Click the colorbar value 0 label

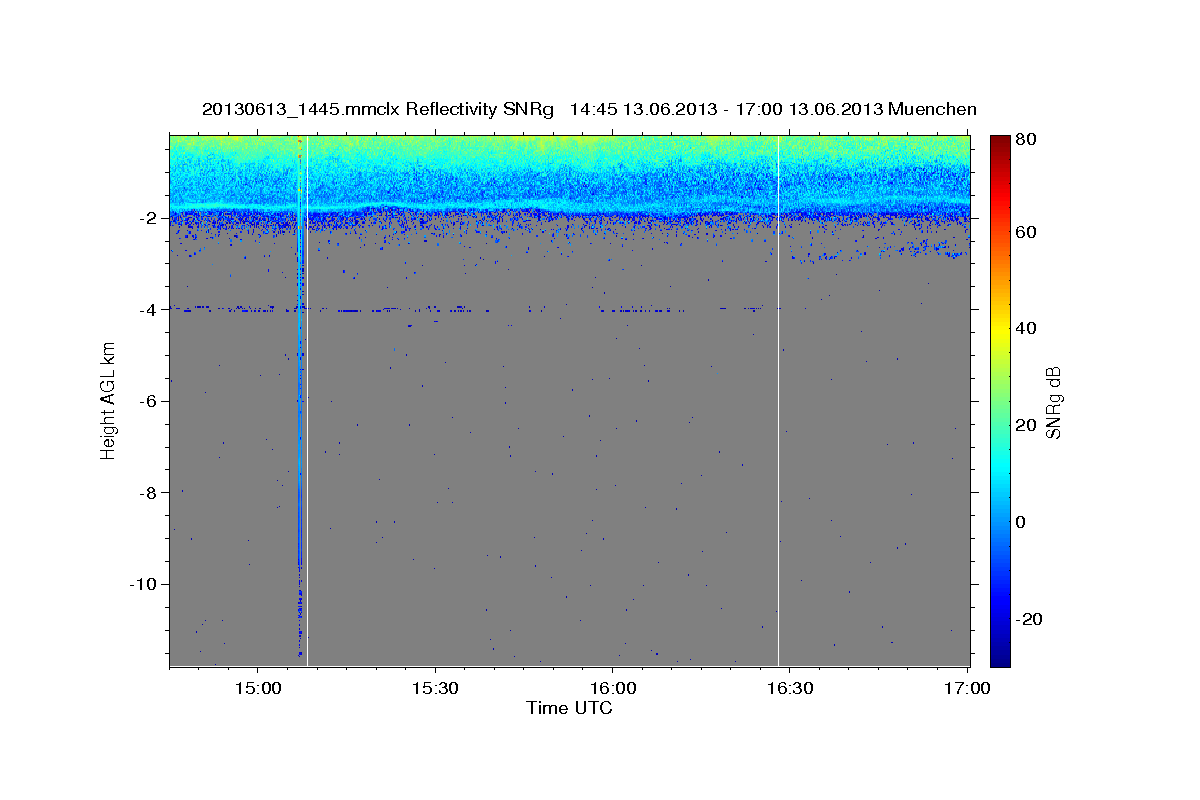(1022, 523)
